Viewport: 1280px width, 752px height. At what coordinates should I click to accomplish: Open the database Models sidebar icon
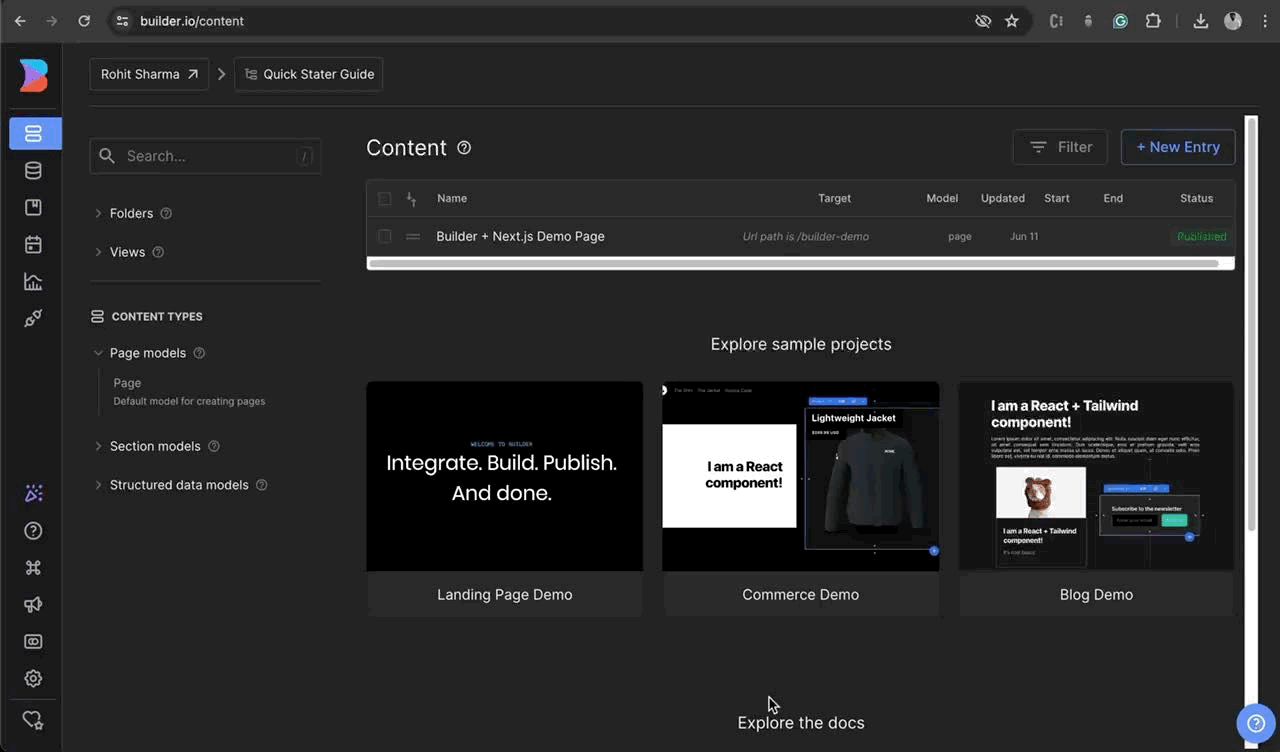tap(33, 171)
